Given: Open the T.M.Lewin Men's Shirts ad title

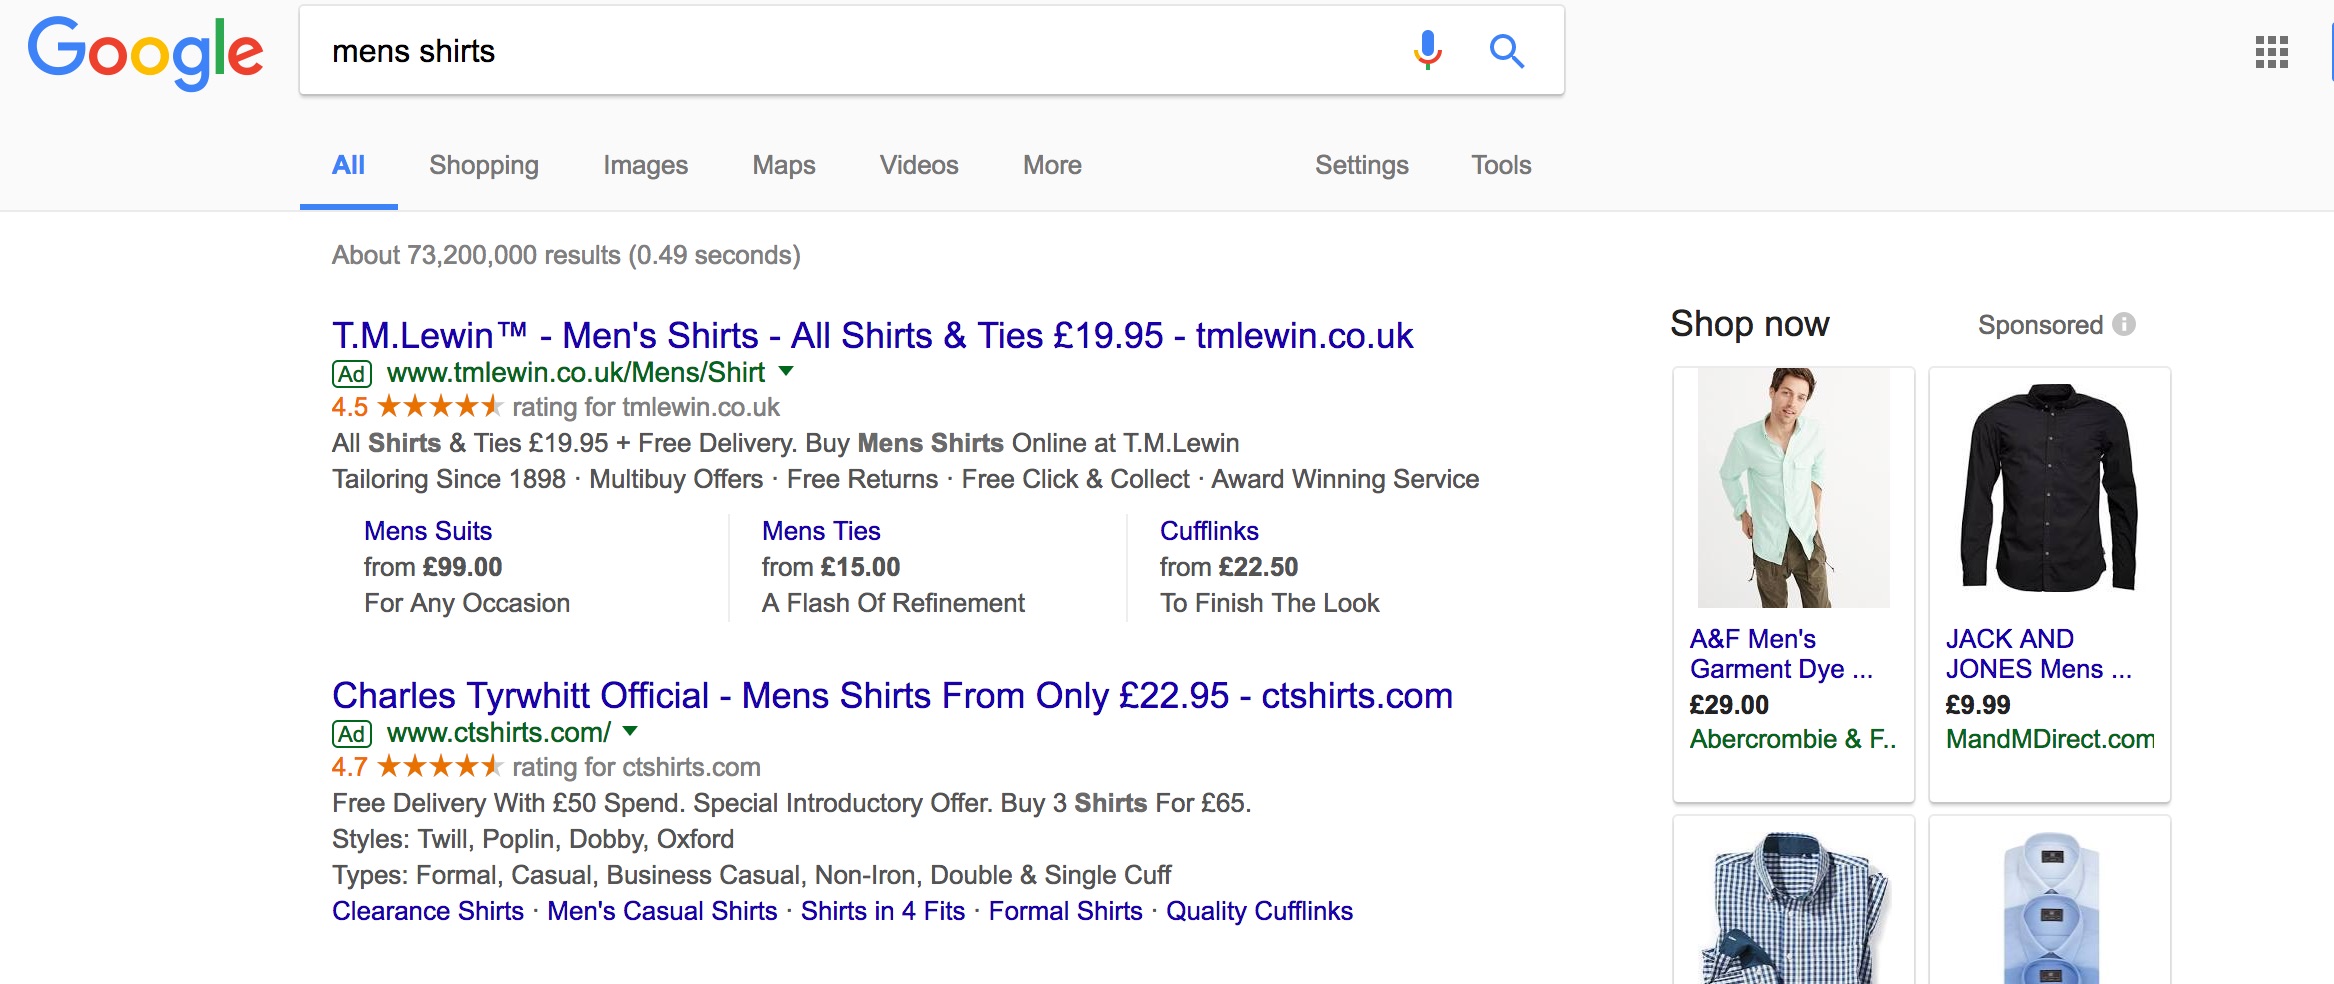Looking at the screenshot, I should point(872,336).
